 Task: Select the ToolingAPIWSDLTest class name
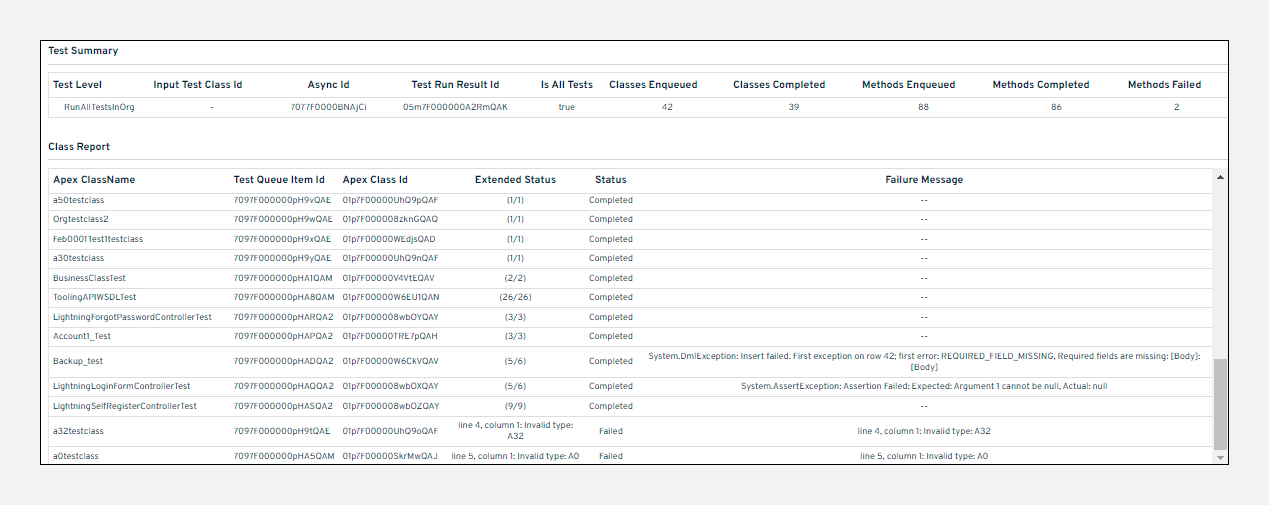point(95,297)
